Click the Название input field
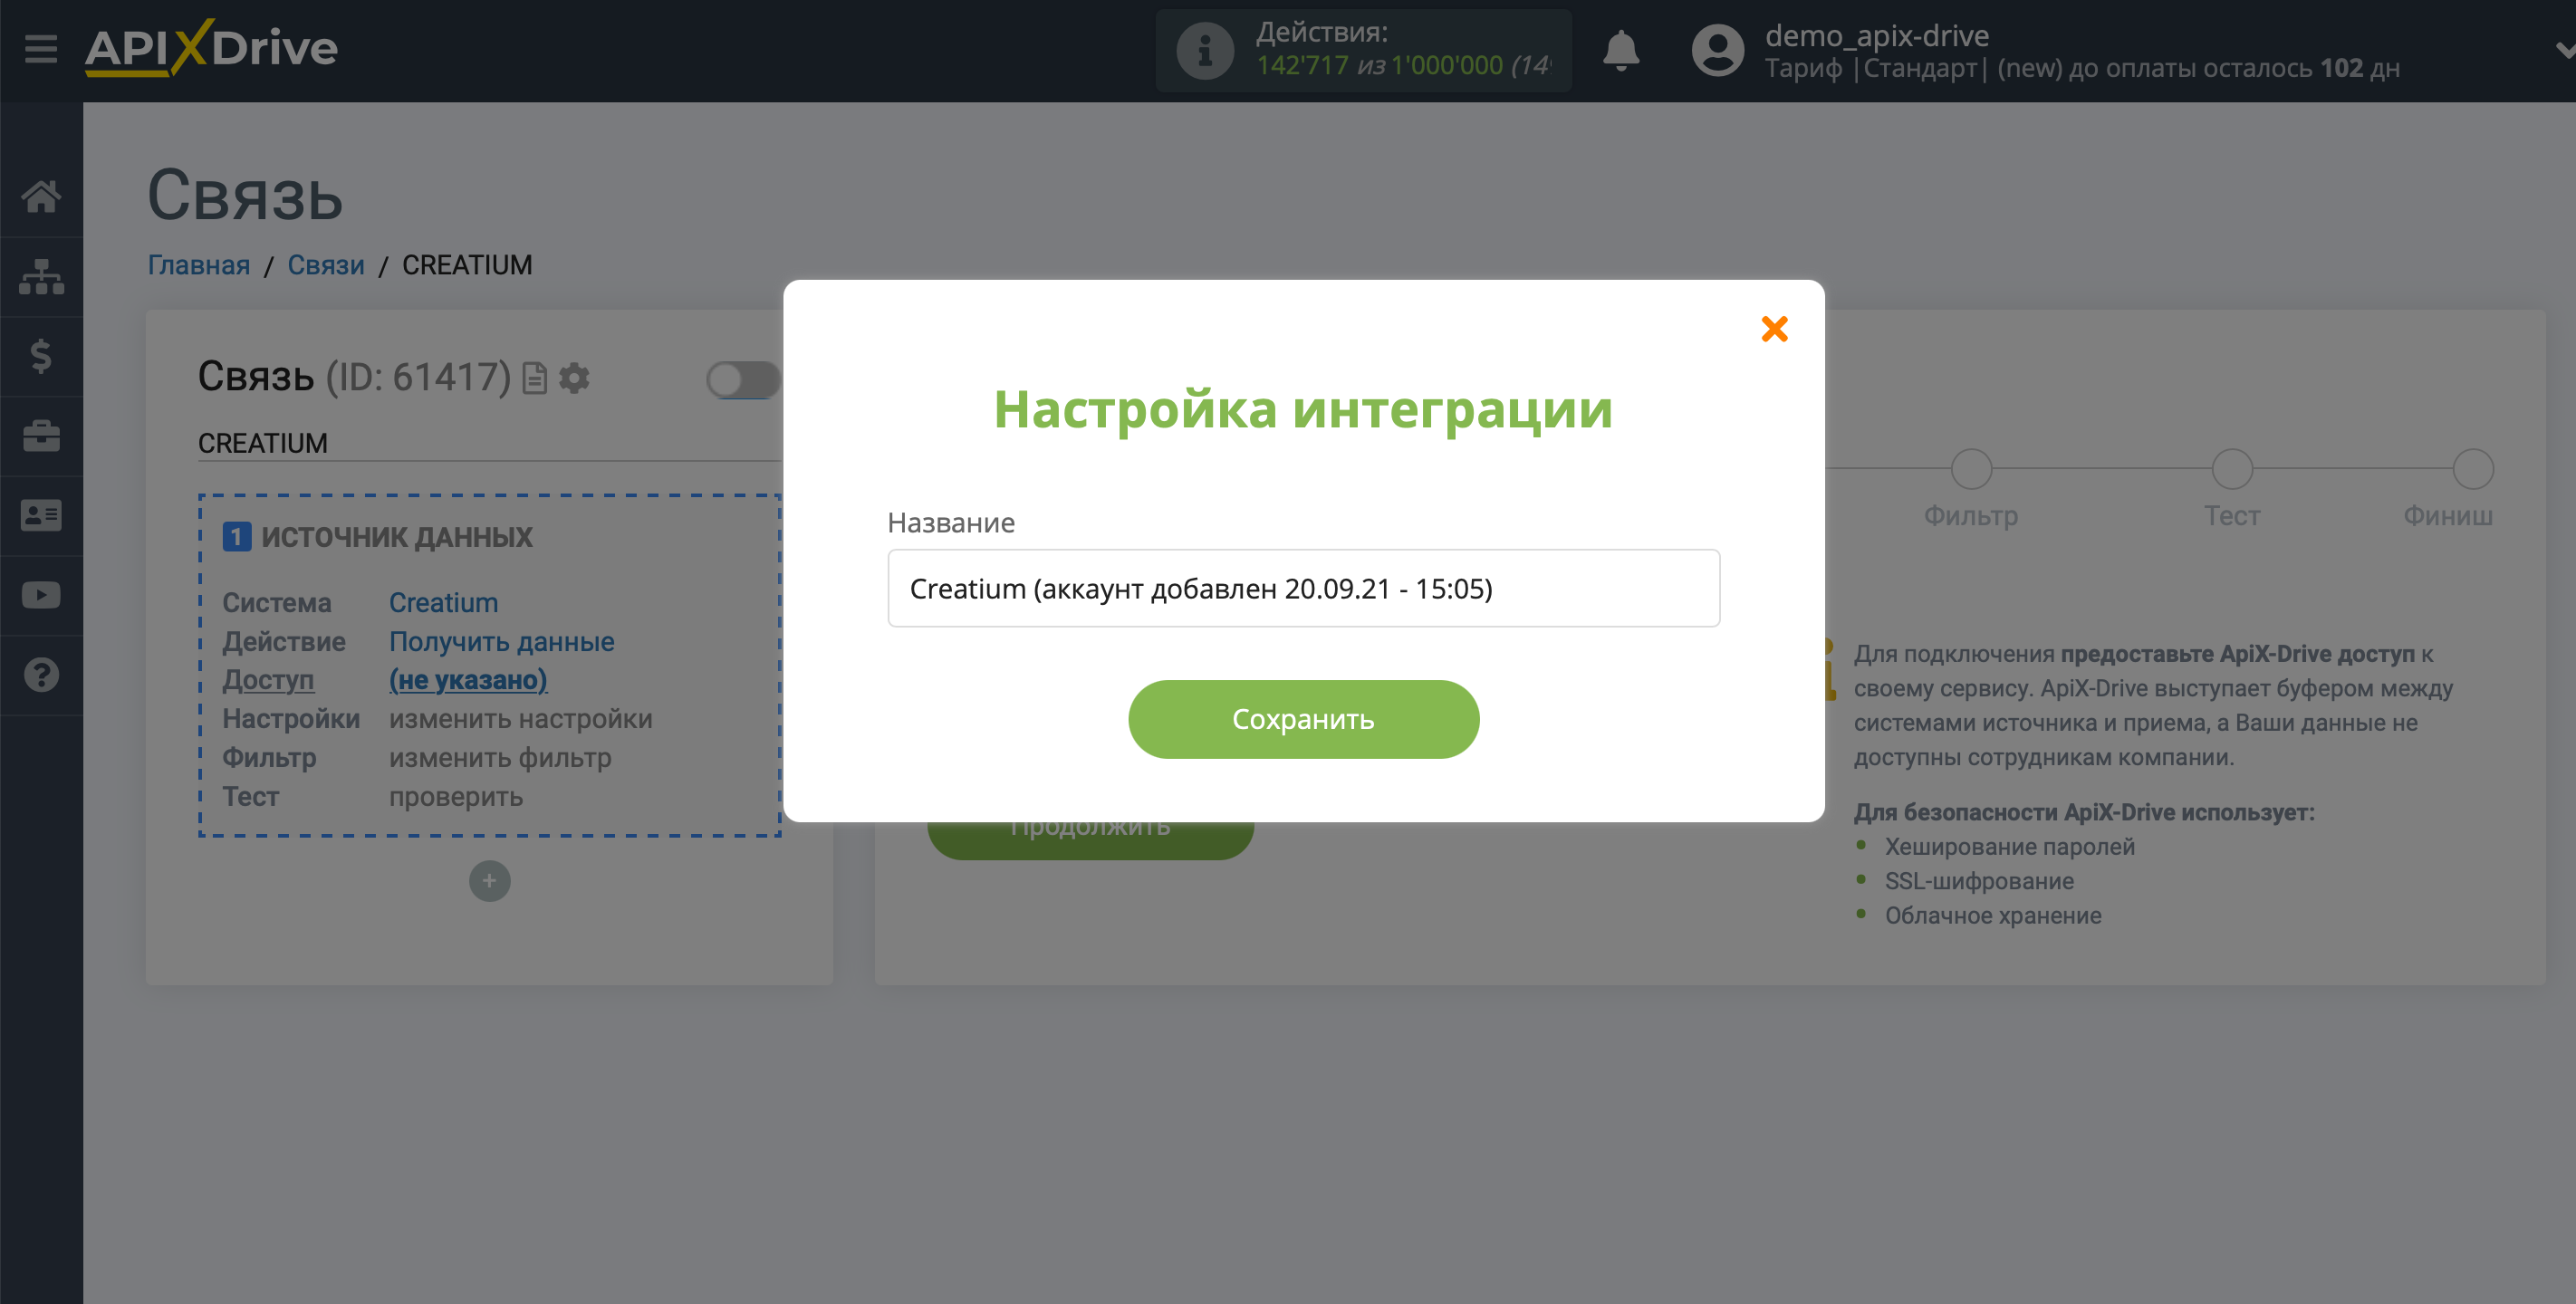The image size is (2576, 1304). 1303,588
